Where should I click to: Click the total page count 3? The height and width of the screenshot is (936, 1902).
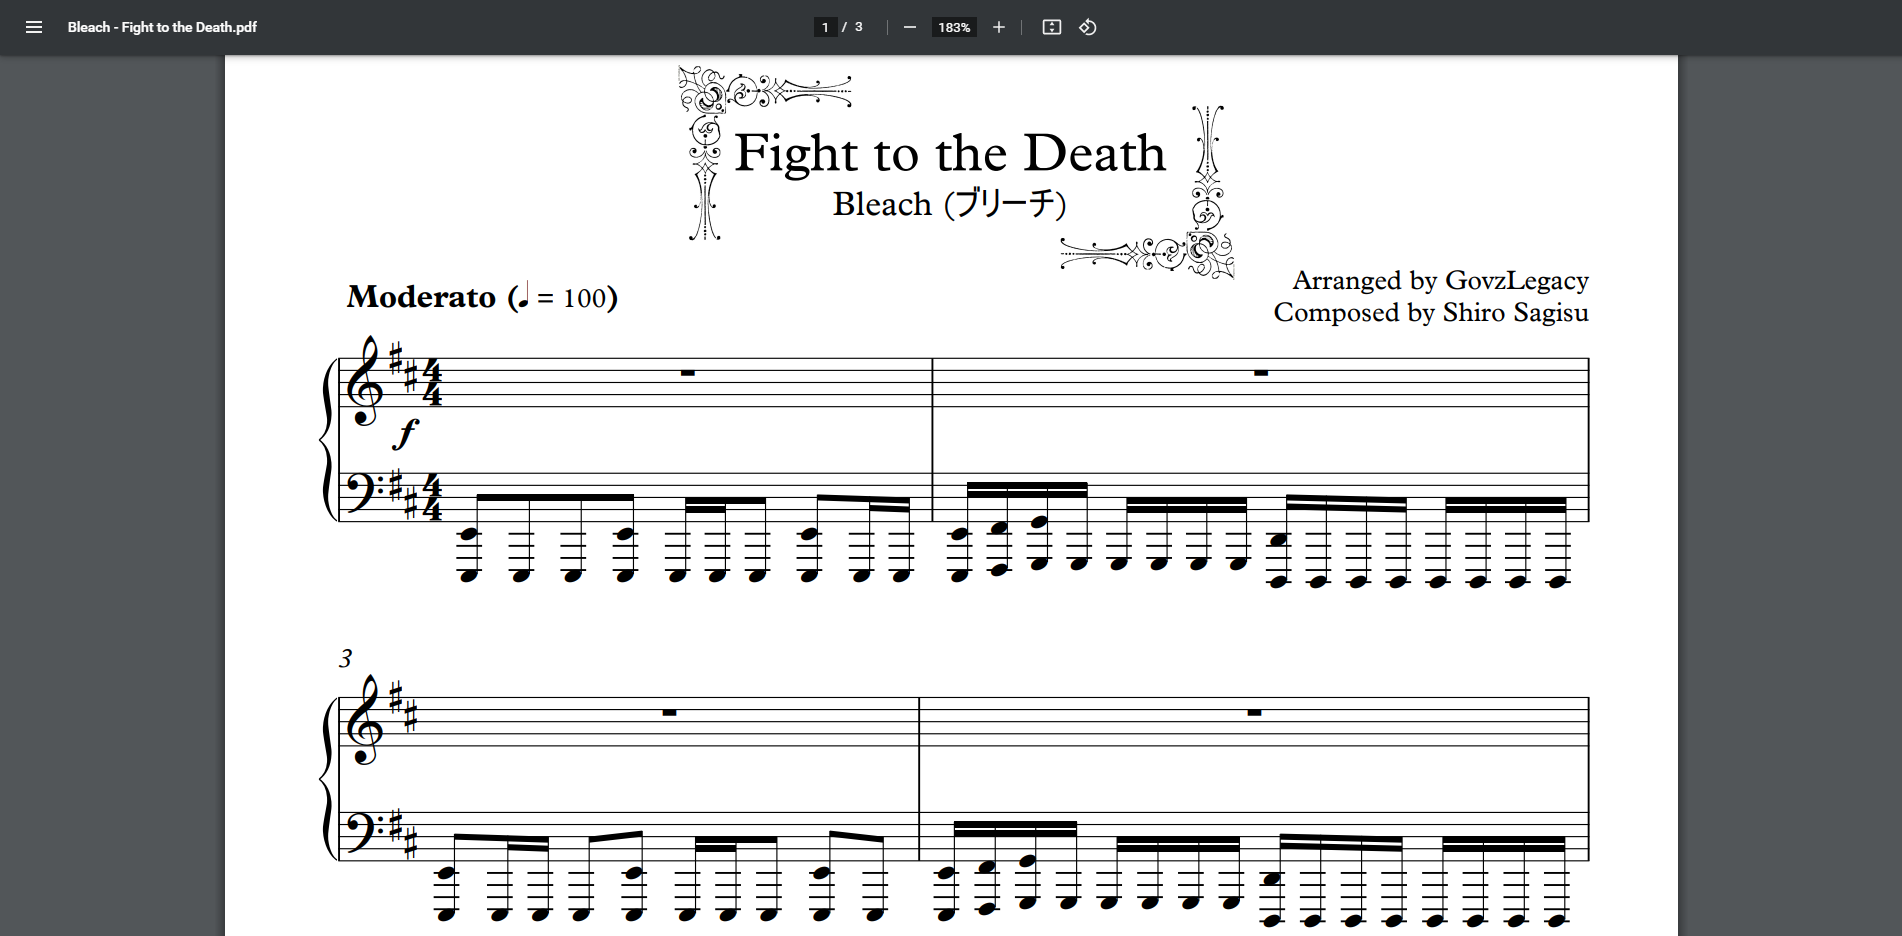click(x=858, y=27)
